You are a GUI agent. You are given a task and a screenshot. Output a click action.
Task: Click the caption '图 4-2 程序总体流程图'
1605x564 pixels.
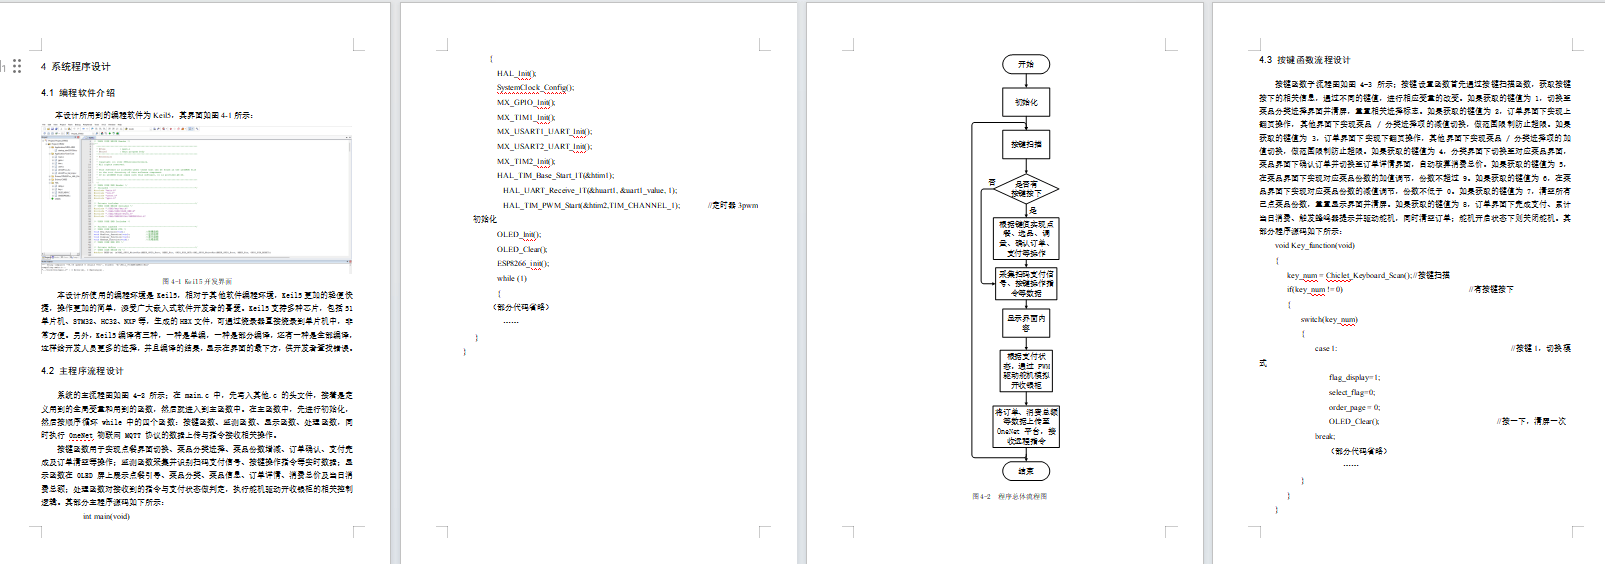[1009, 496]
